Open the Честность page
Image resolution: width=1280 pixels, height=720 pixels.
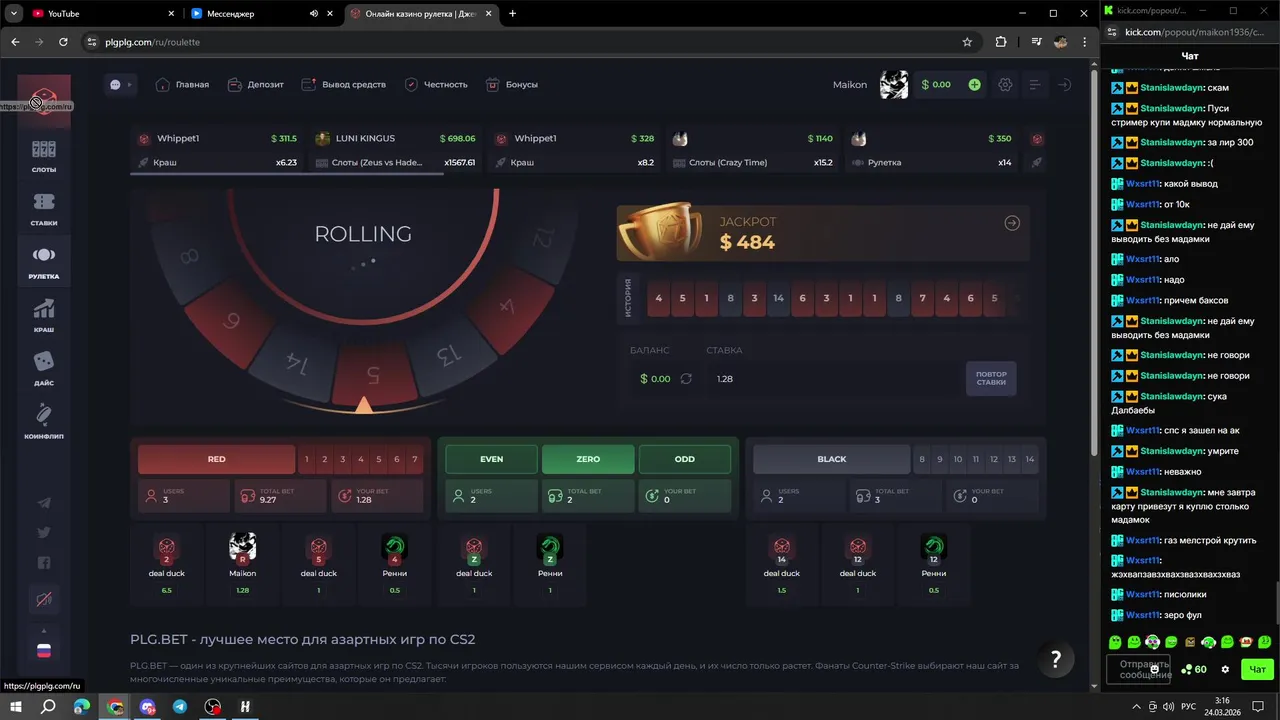(436, 85)
